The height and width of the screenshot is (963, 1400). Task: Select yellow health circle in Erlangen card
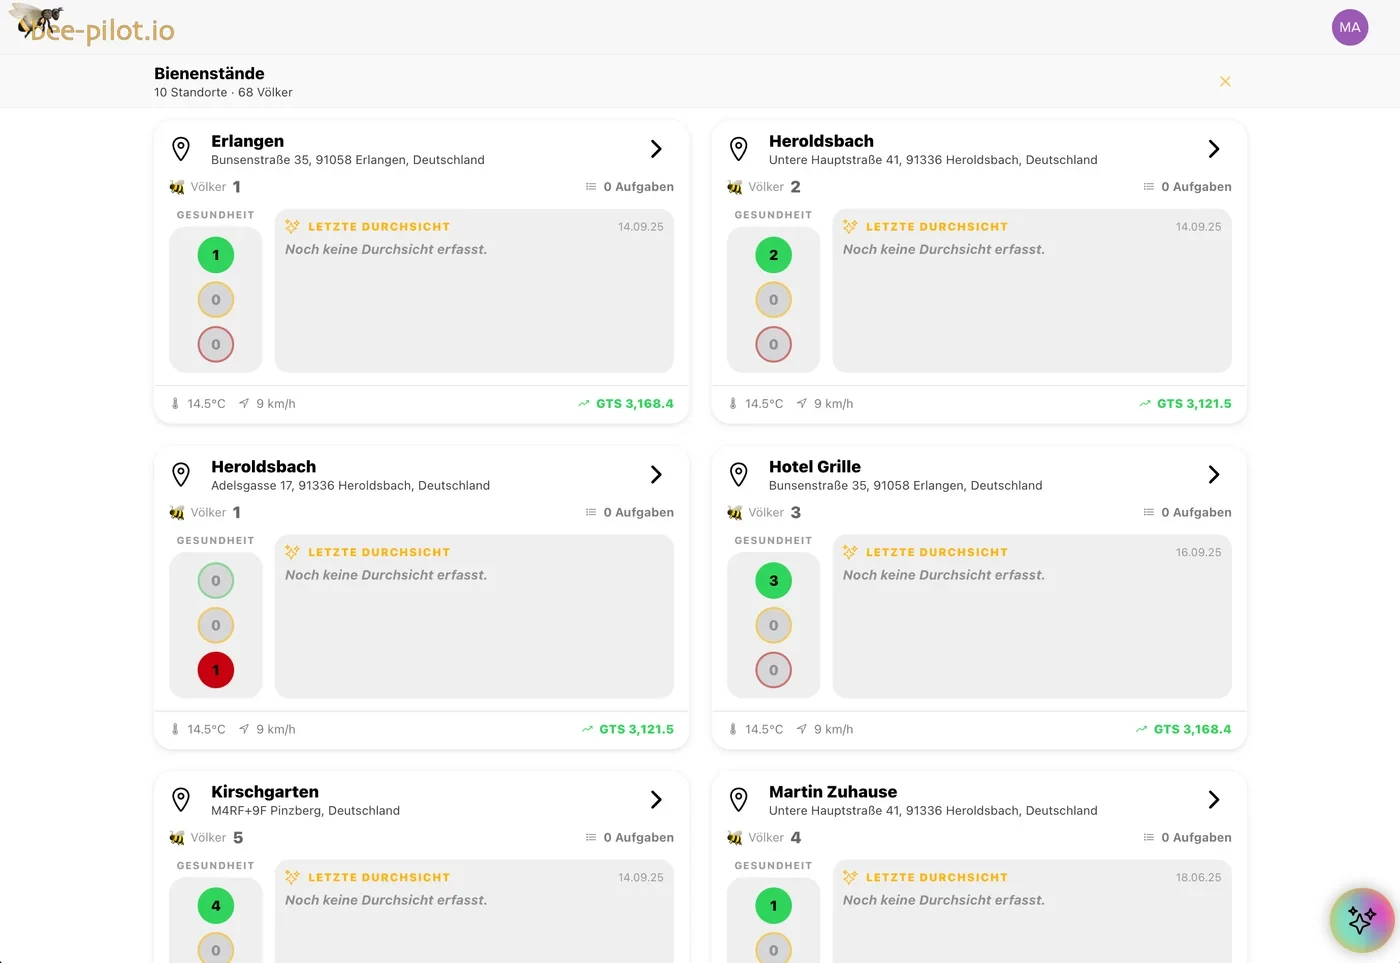click(x=216, y=300)
